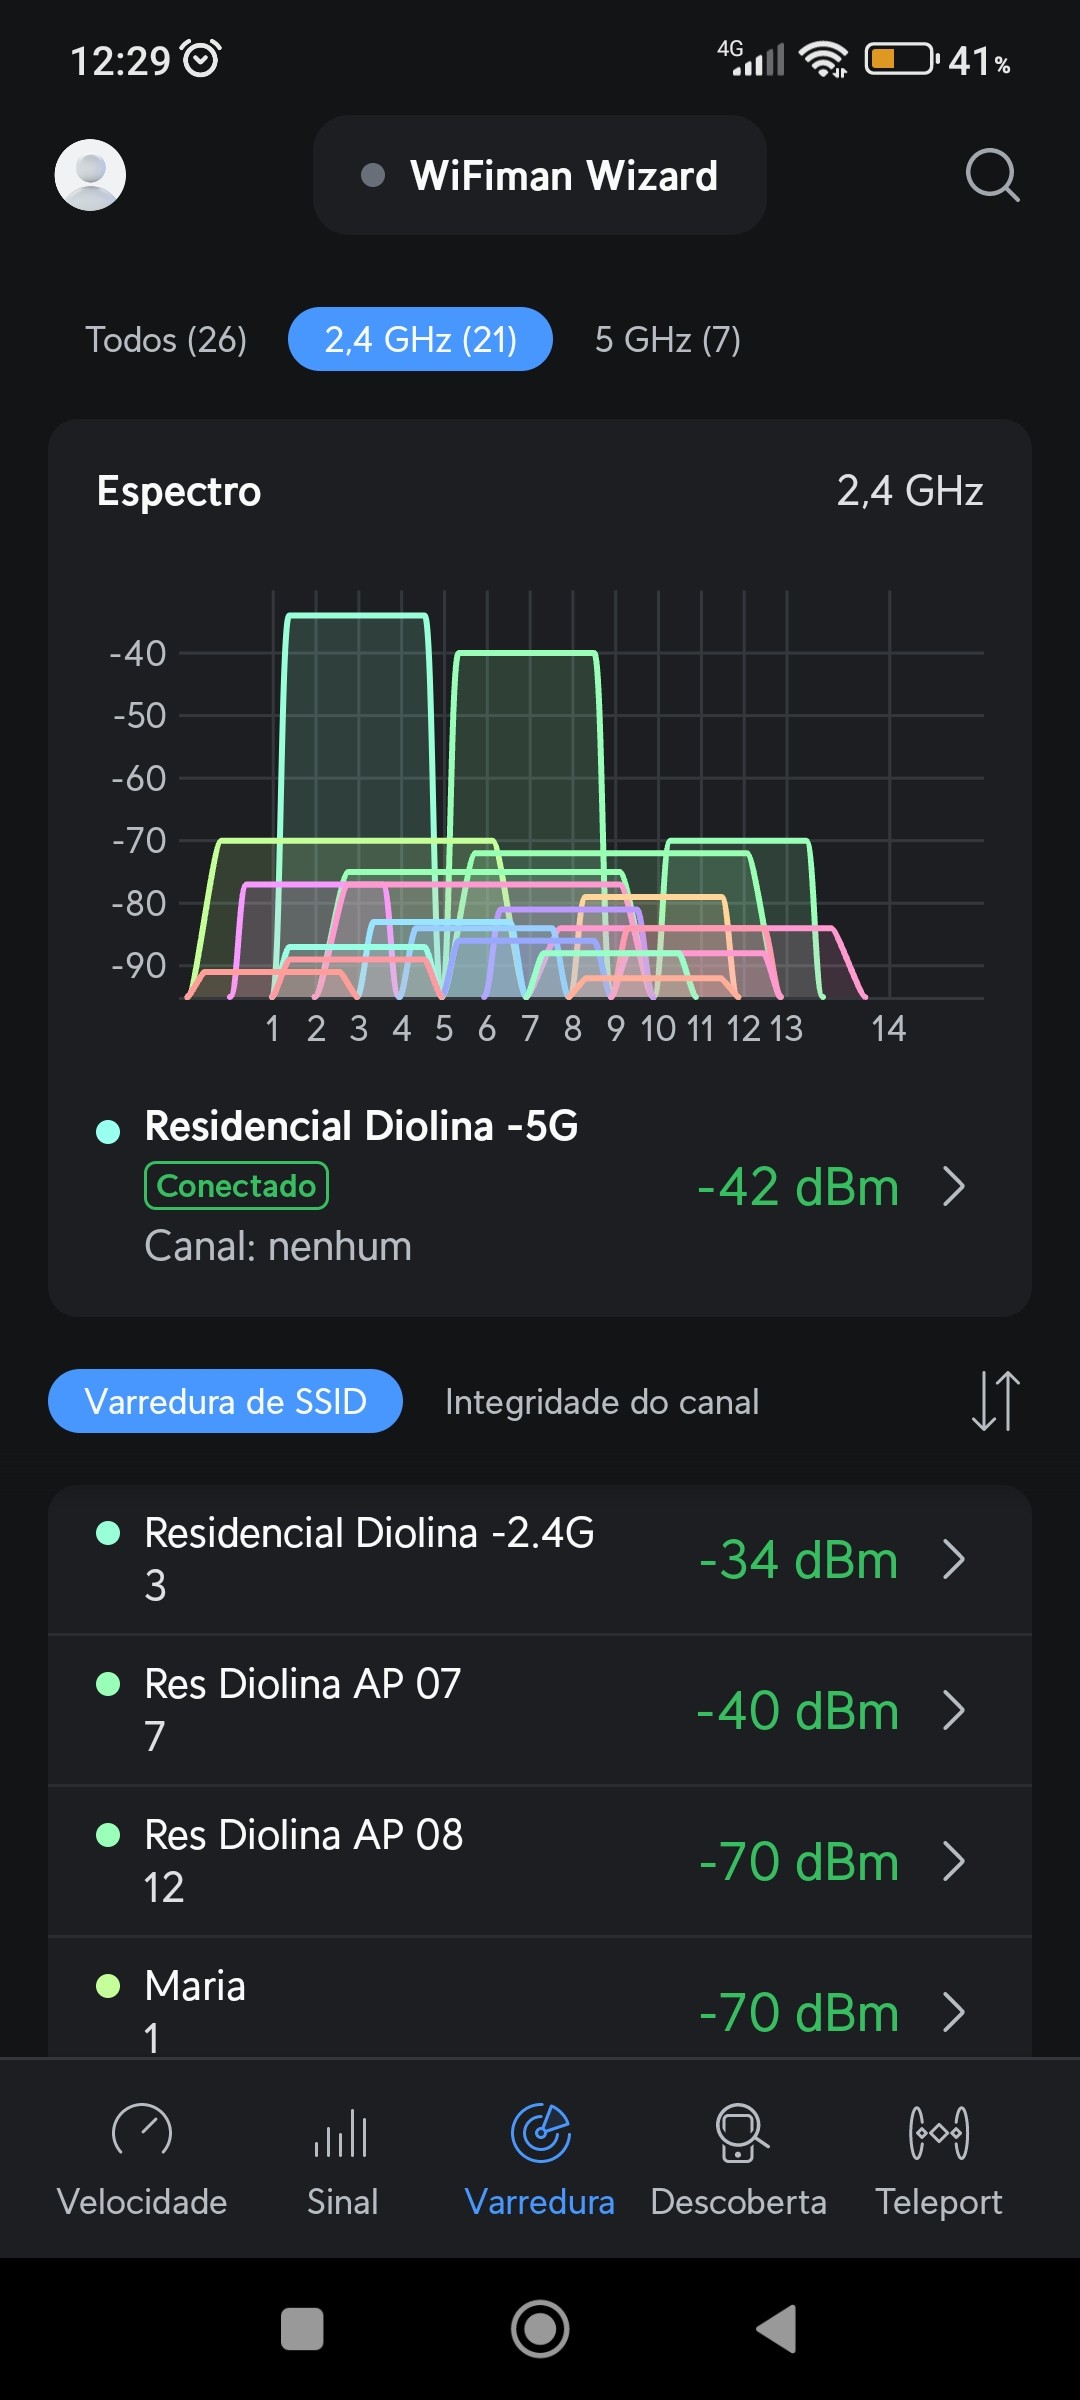
Task: Select the 2,4 GHz (21) filter
Action: tap(420, 340)
